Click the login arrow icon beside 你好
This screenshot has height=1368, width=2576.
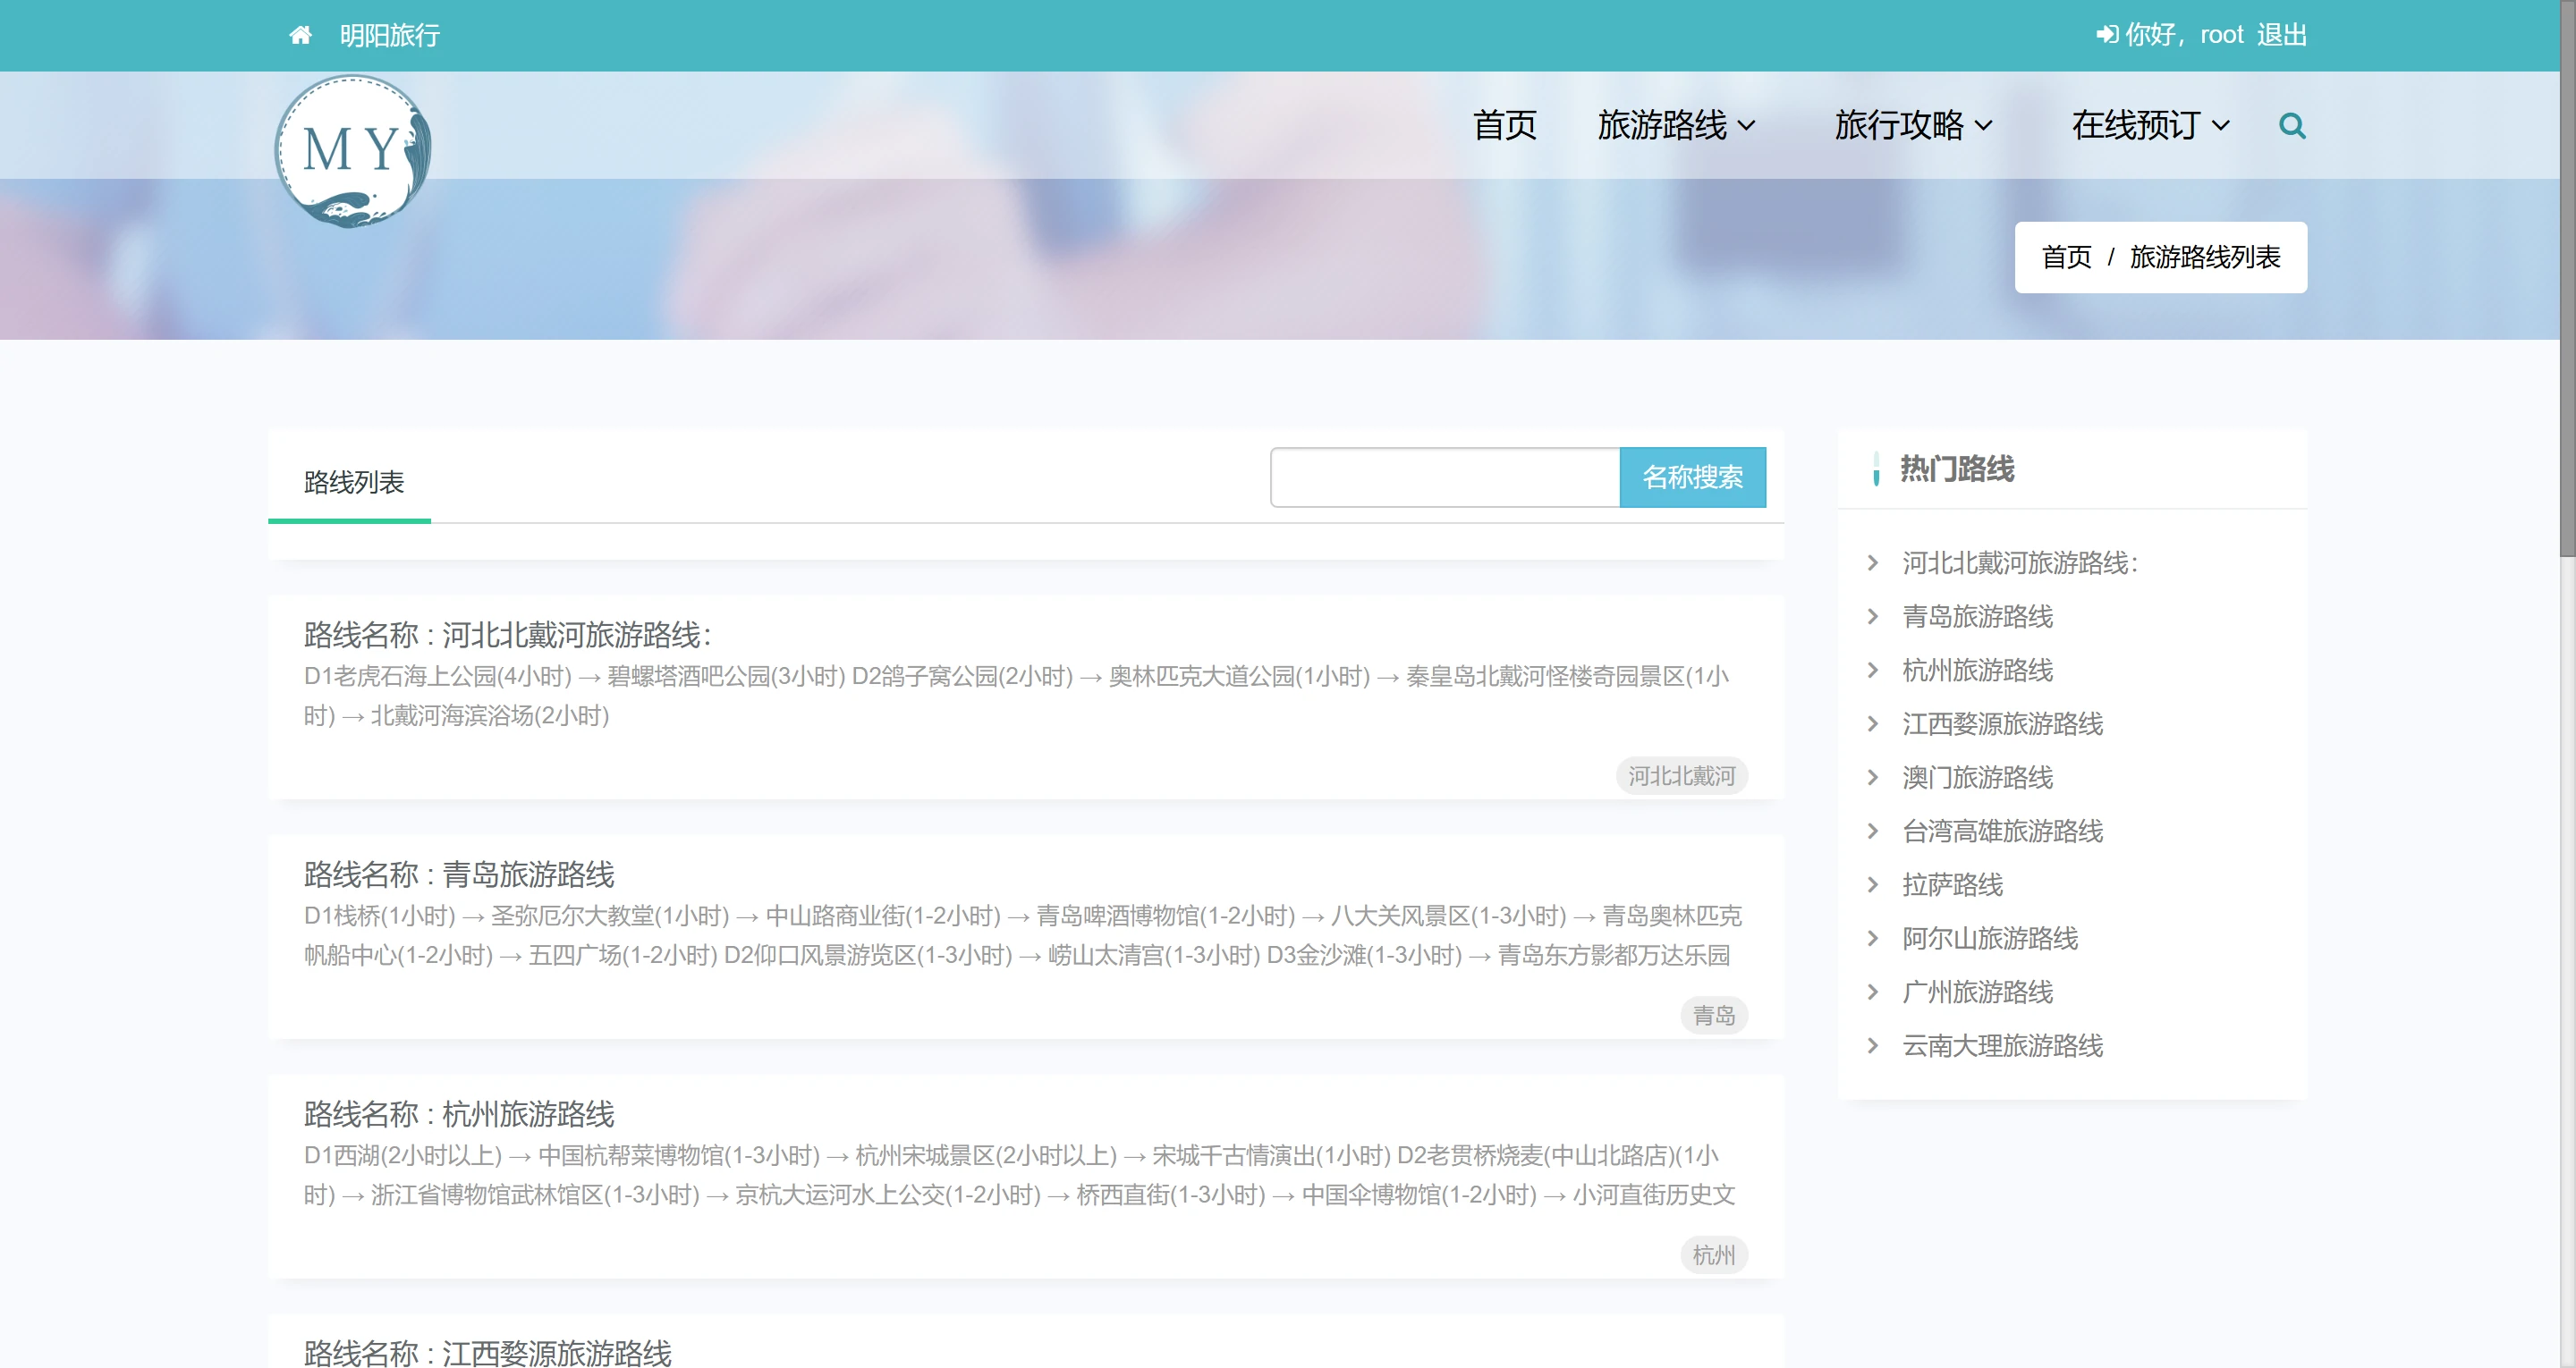(x=2106, y=35)
